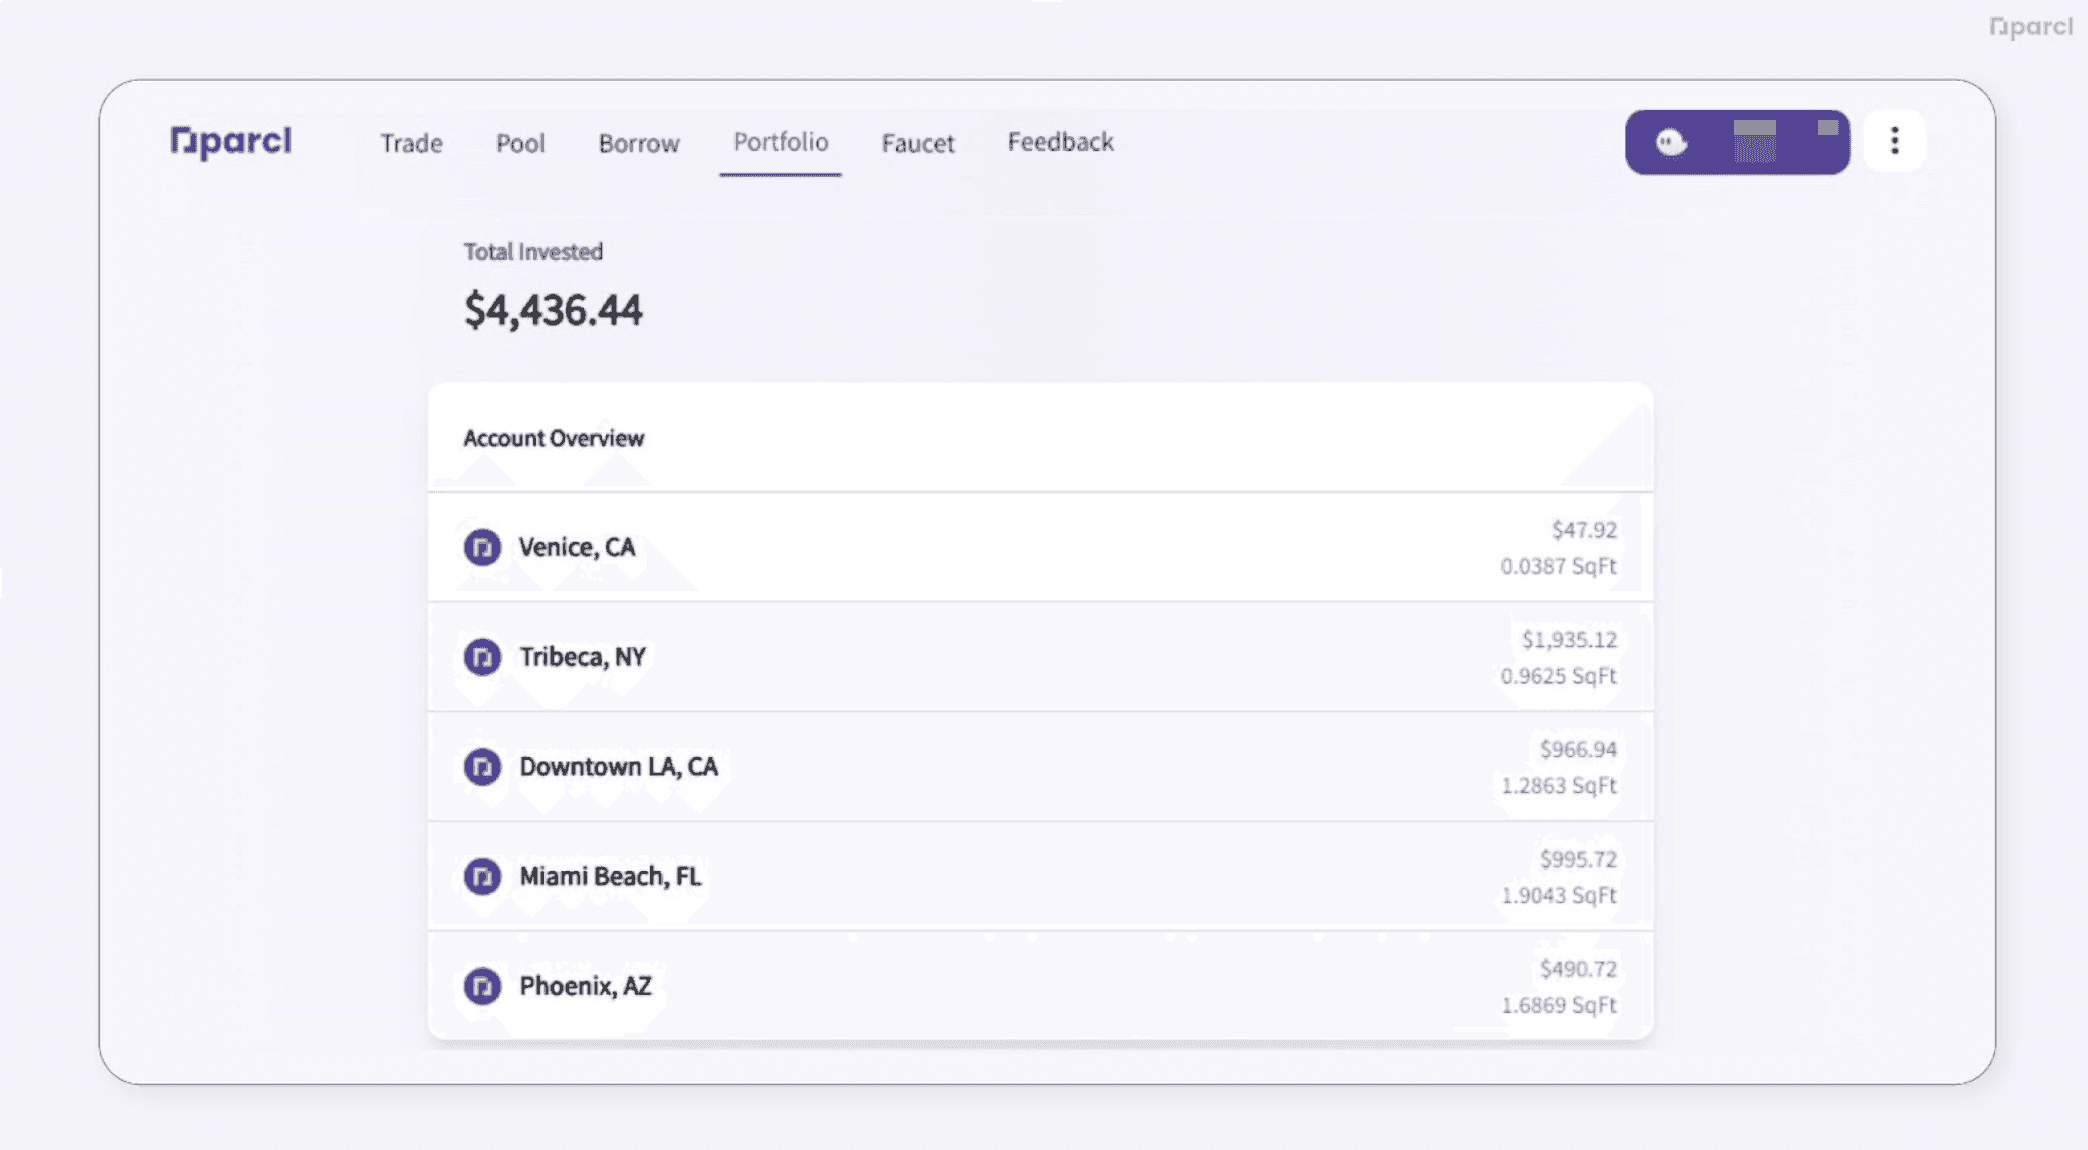Click the Parcl marker icon beside Venice, CA
This screenshot has height=1150, width=2088.
pyautogui.click(x=483, y=547)
